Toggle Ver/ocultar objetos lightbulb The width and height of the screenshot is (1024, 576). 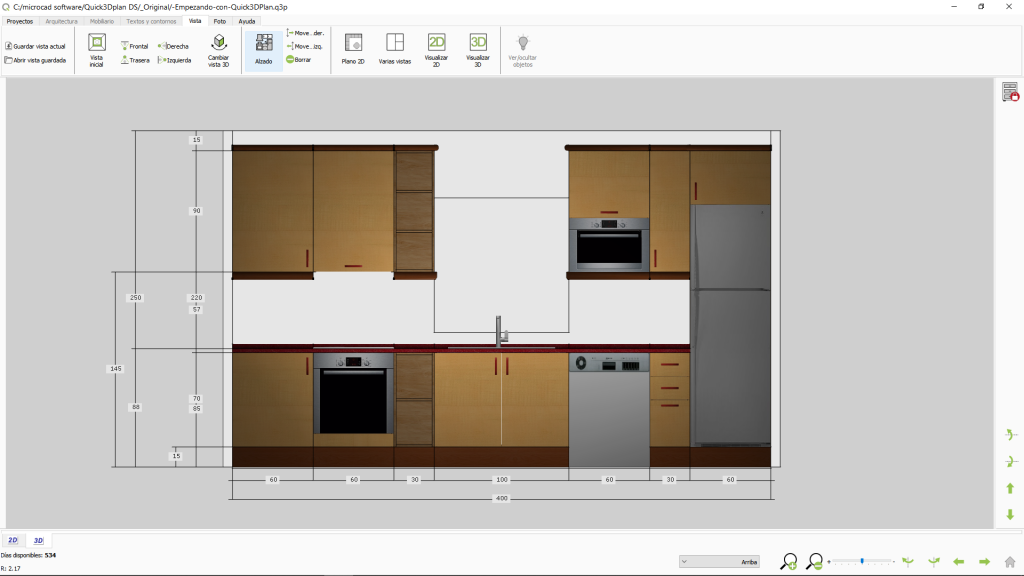(x=522, y=44)
